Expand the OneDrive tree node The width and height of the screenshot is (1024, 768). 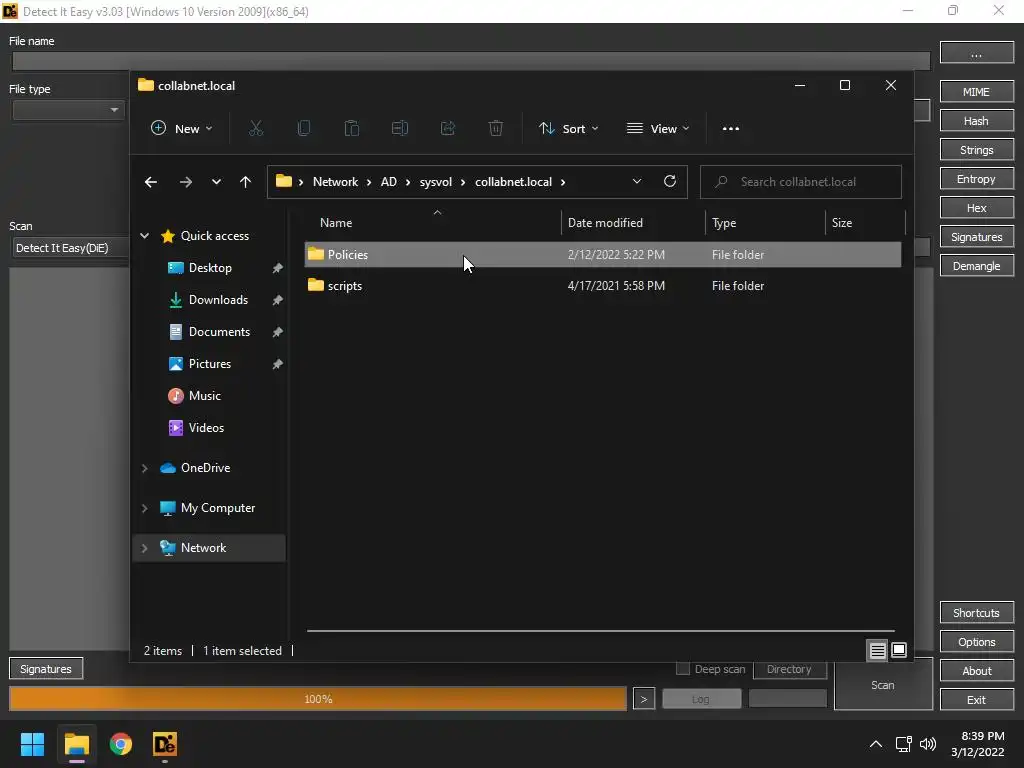(x=145, y=468)
